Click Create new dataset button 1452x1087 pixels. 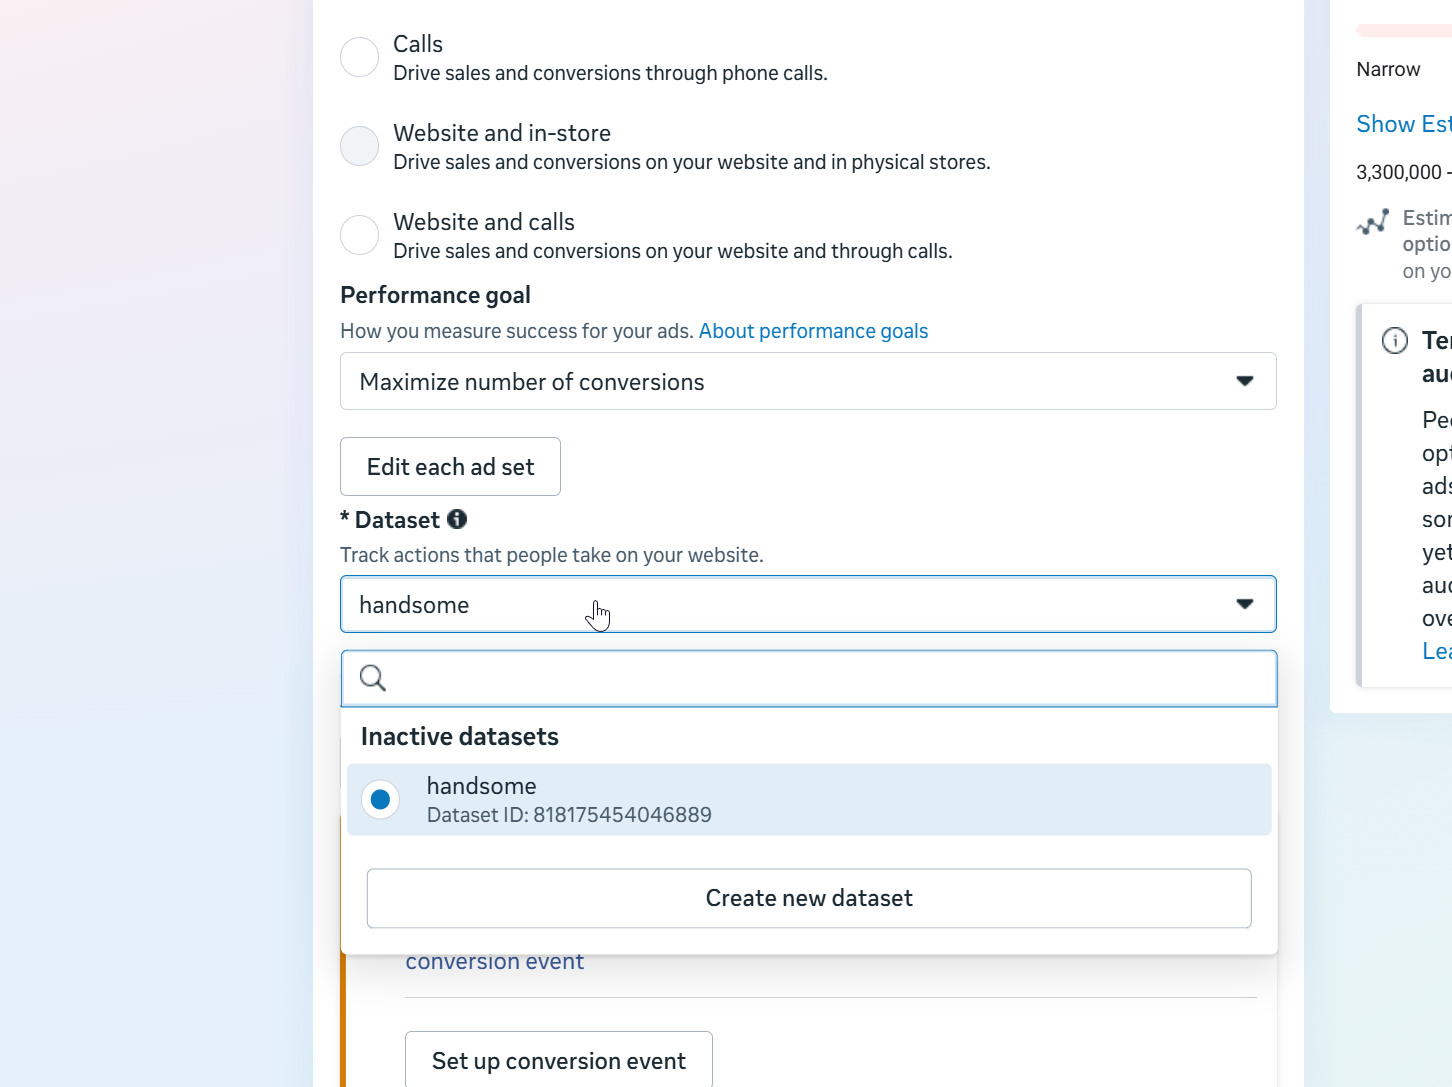[x=808, y=898]
